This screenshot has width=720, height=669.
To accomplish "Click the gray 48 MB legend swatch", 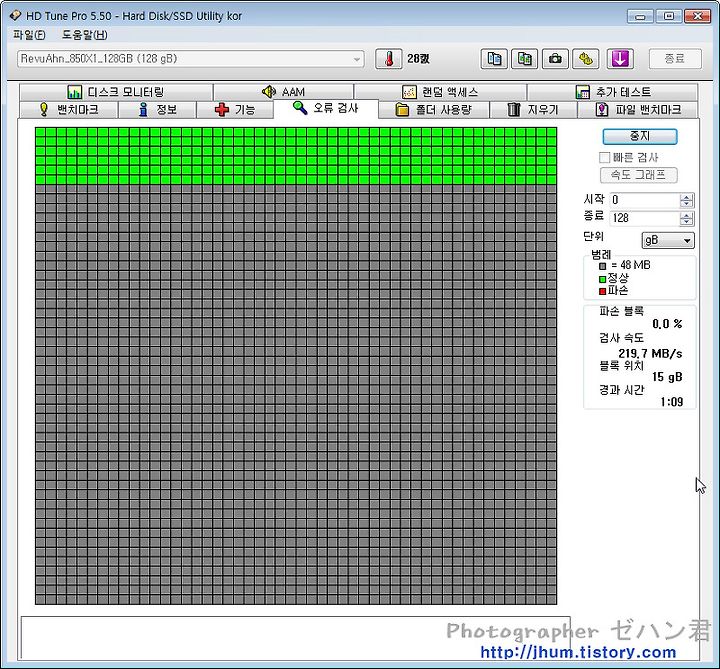I will [602, 266].
